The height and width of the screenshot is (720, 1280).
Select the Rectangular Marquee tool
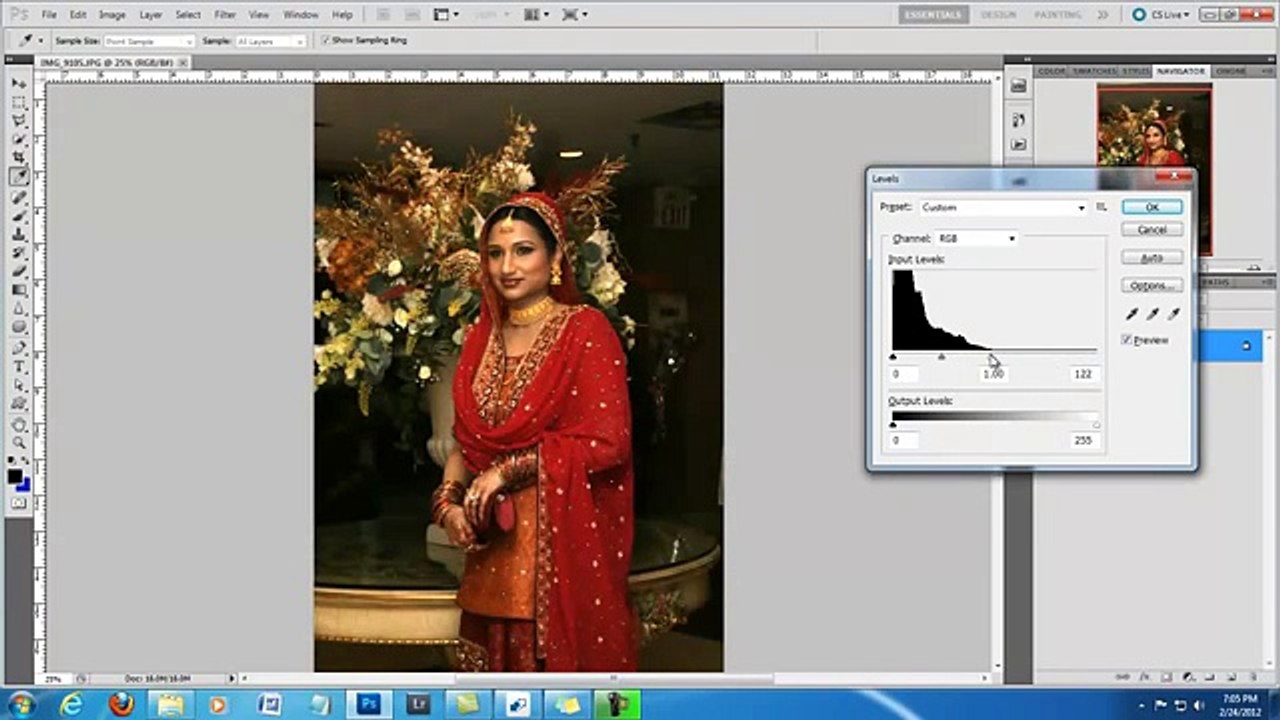coord(19,101)
